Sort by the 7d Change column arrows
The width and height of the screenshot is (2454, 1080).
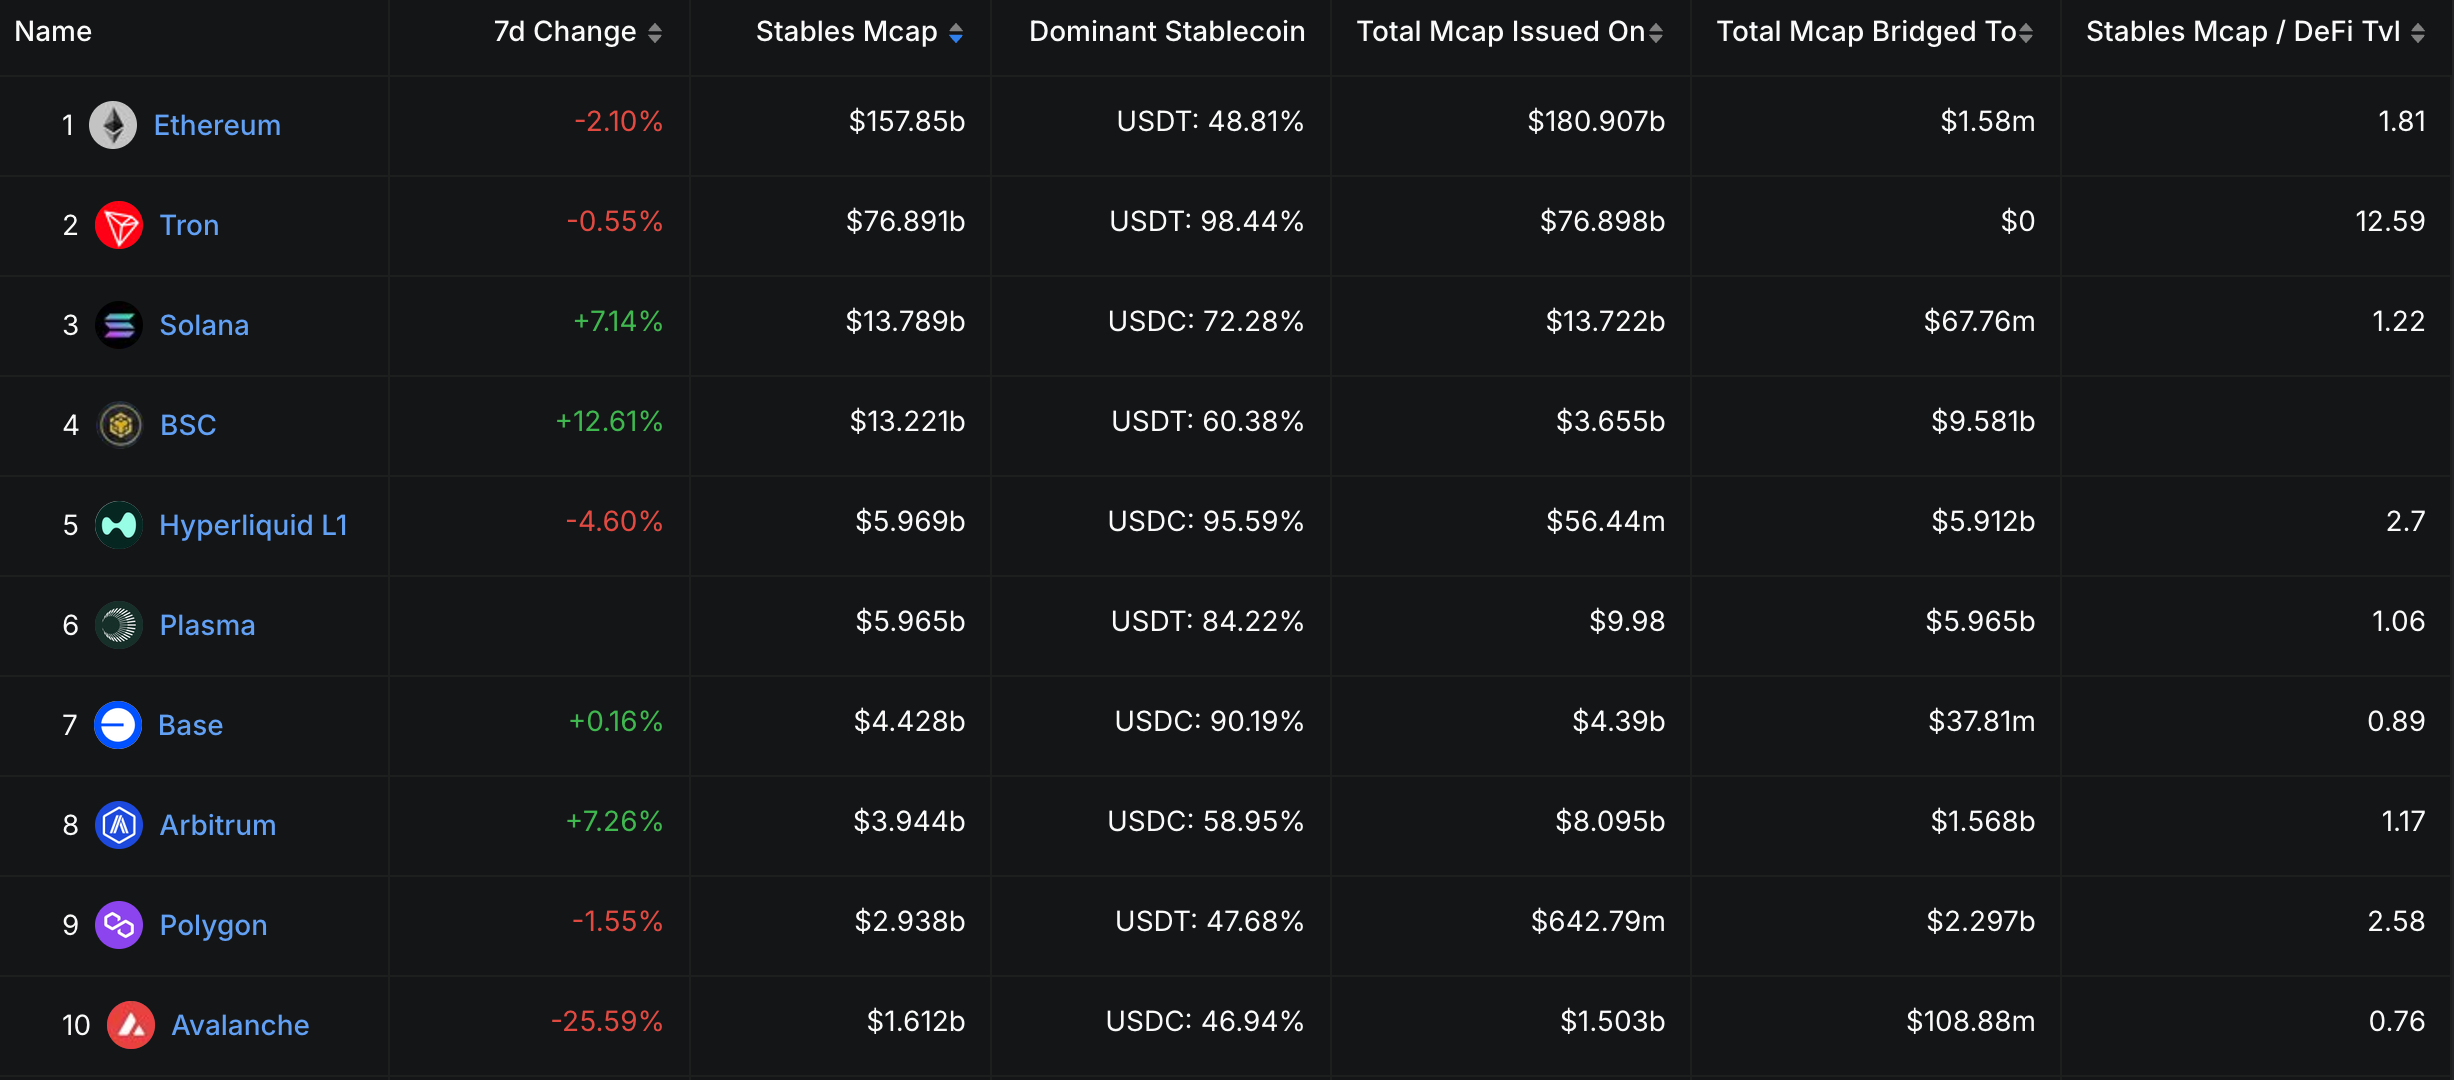point(656,31)
